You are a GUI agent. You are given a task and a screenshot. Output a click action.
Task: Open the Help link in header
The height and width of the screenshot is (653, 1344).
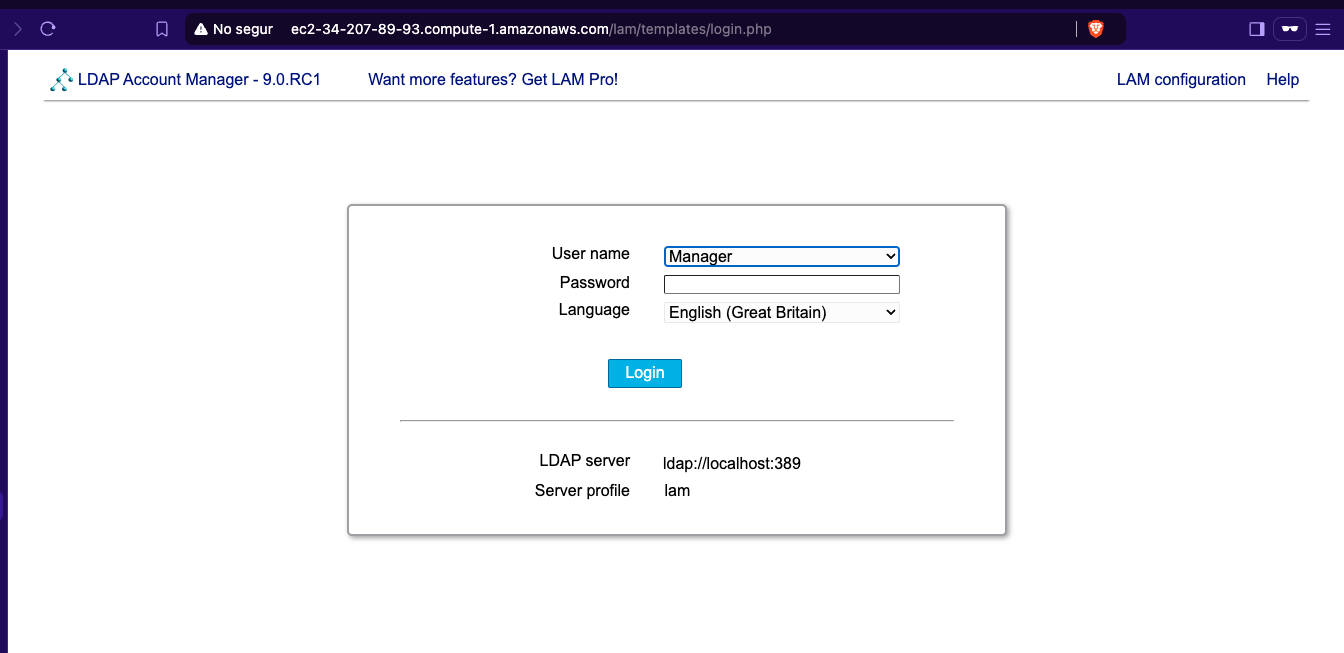1282,80
